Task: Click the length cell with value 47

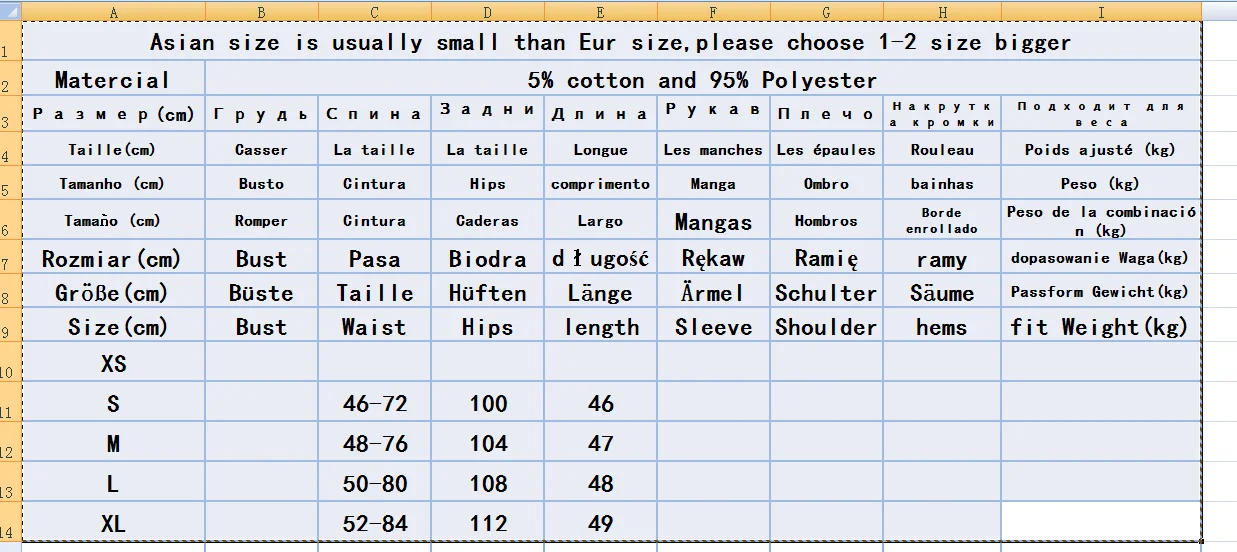Action: click(600, 443)
